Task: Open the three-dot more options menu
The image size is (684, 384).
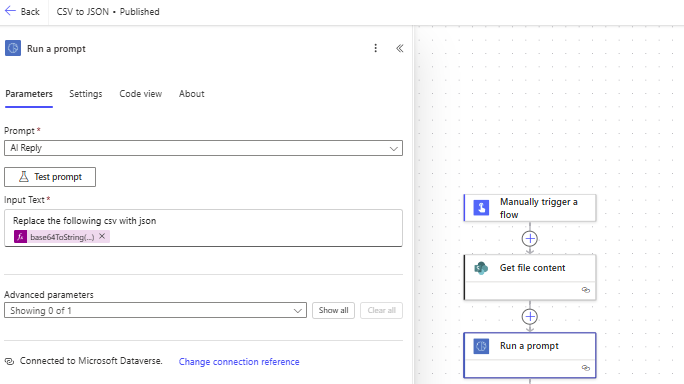Action: pos(376,48)
